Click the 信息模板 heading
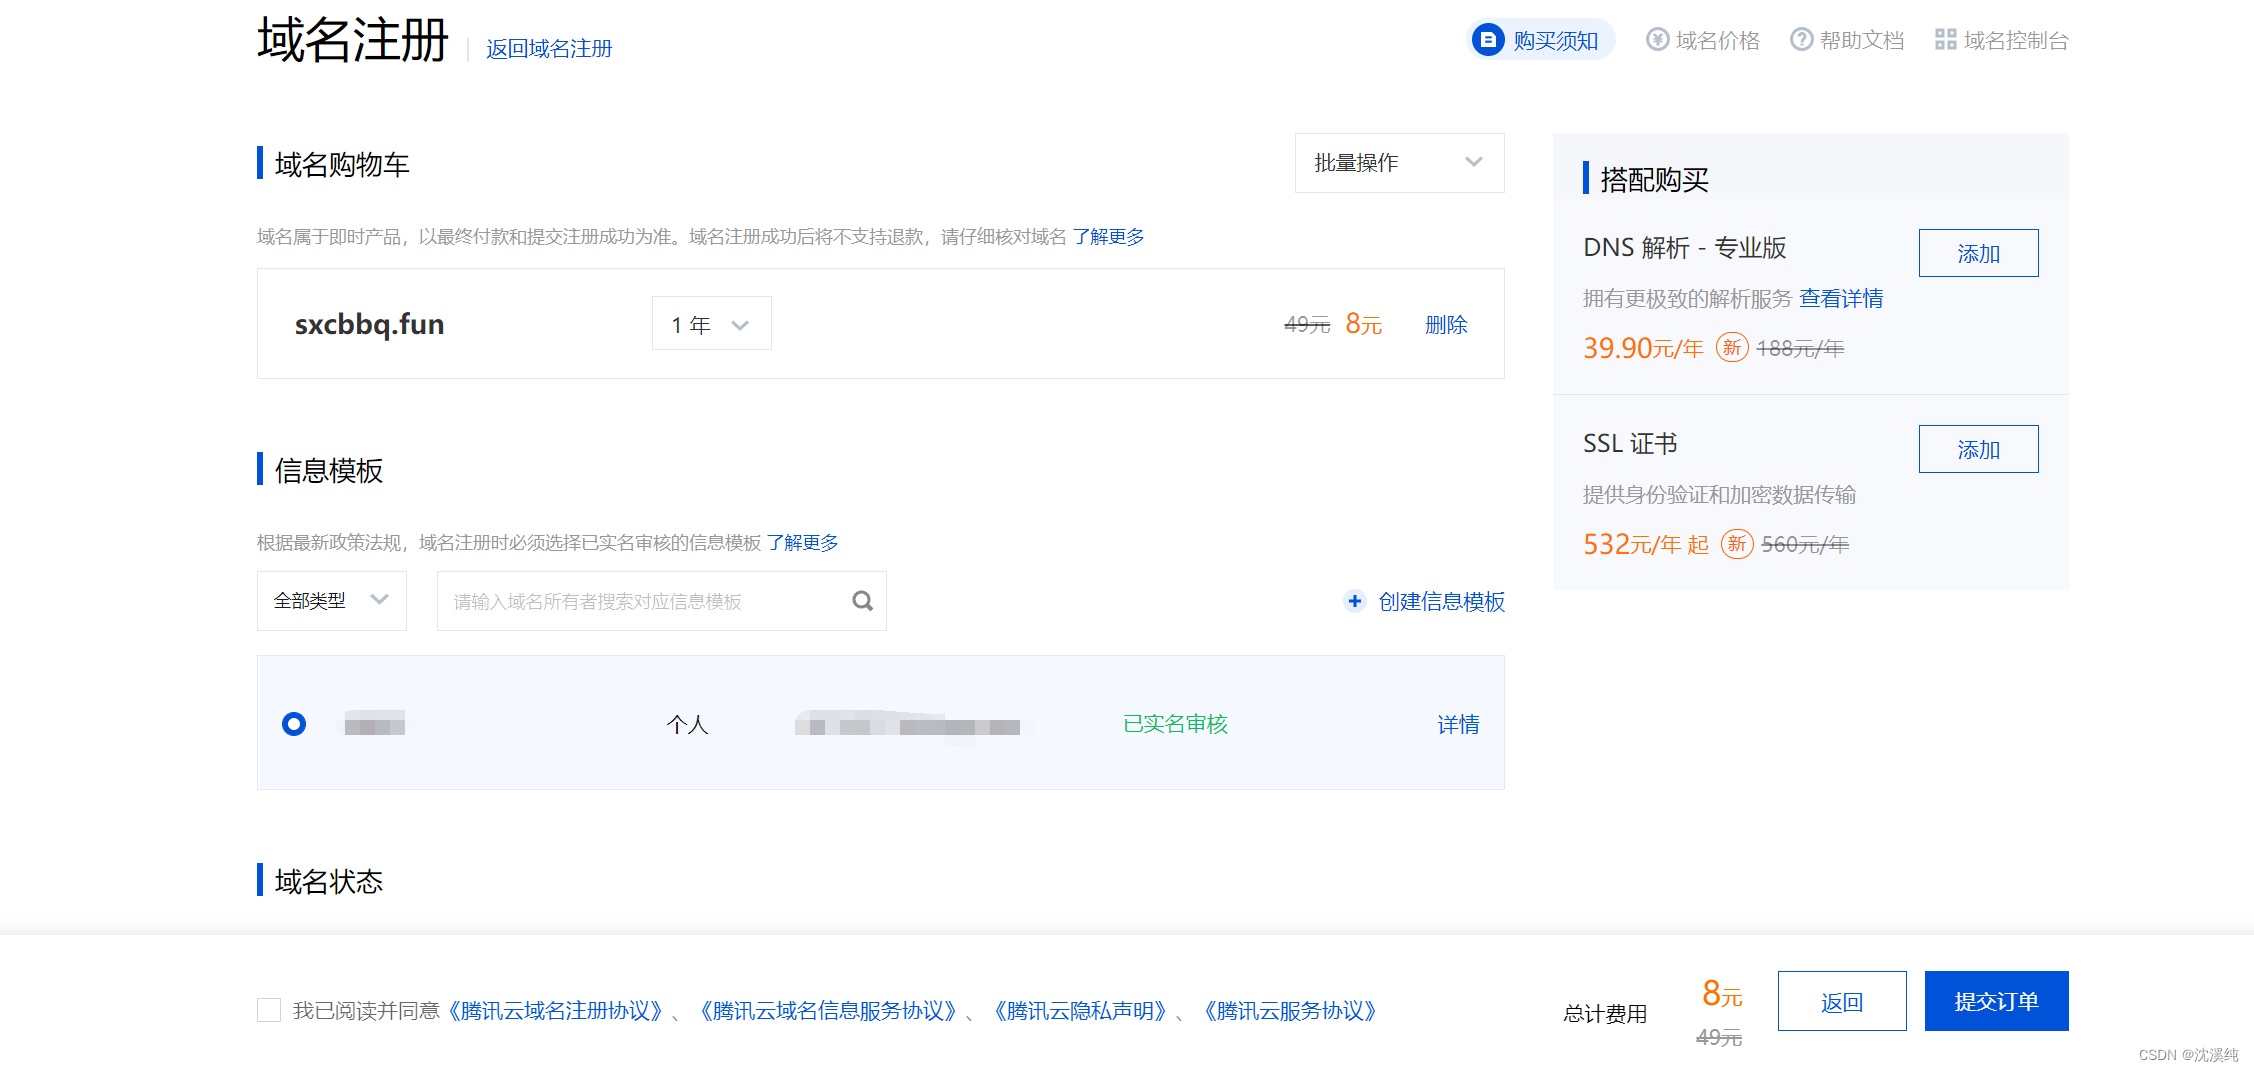Viewport: 2254px width, 1072px height. [x=329, y=471]
